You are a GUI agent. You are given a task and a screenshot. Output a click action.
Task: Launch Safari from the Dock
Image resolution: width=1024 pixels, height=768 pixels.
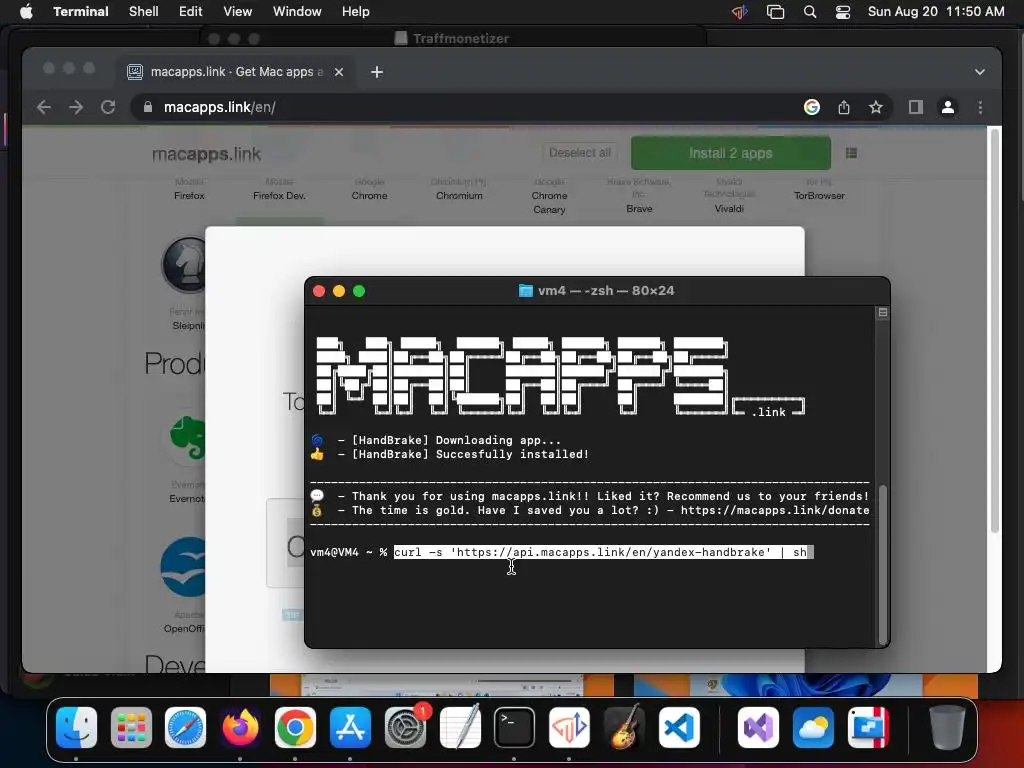(185, 727)
